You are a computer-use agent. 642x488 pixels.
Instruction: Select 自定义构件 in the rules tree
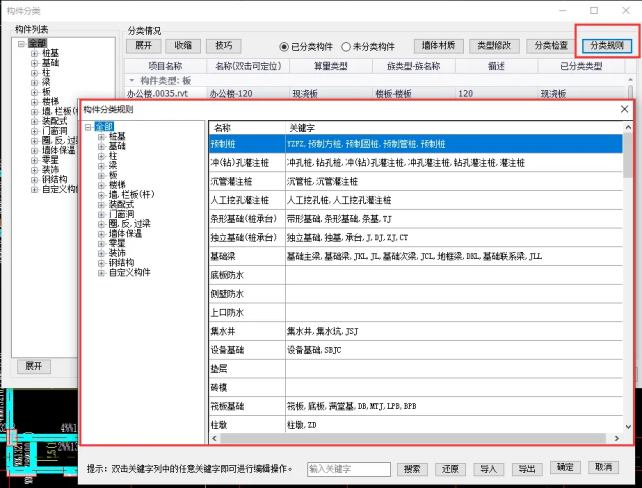[129, 272]
